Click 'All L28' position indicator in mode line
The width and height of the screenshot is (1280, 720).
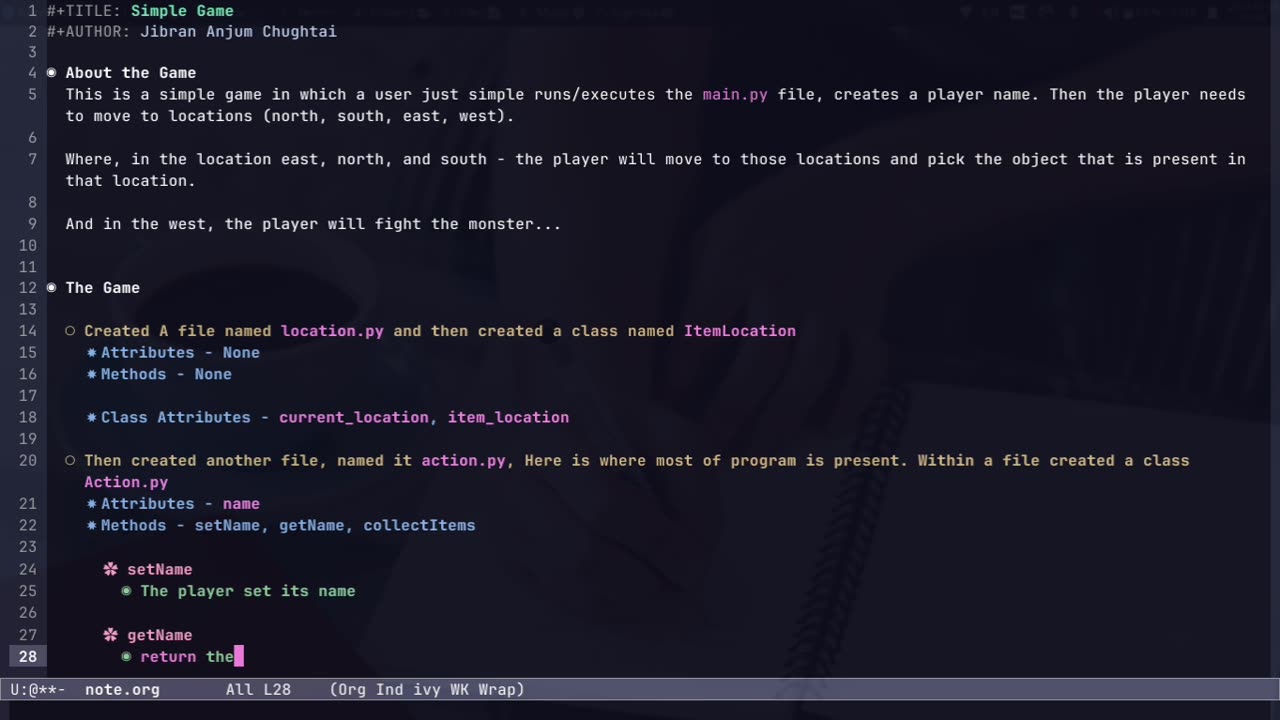point(258,689)
